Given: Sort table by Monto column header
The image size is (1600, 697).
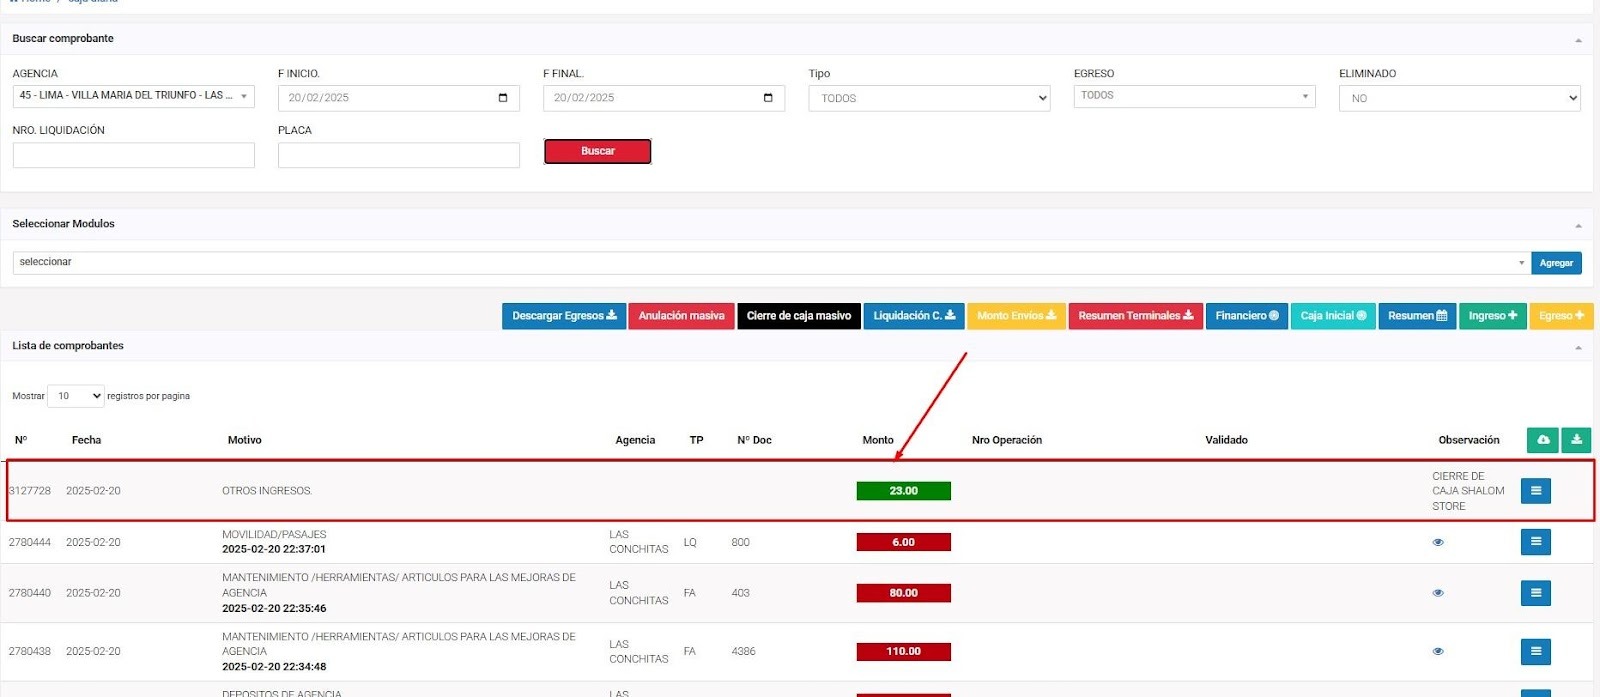Looking at the screenshot, I should coord(878,440).
